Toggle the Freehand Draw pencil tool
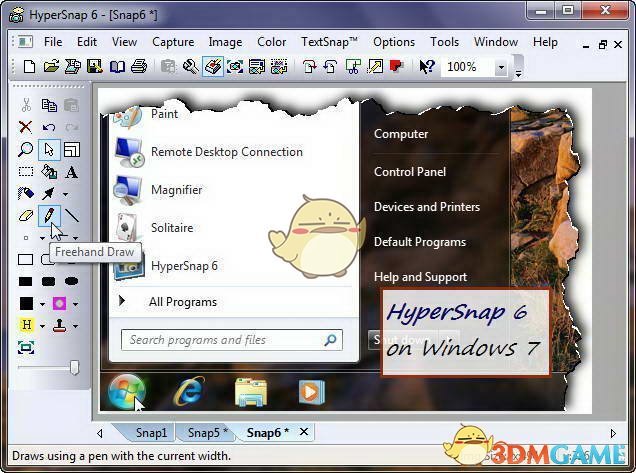Image resolution: width=636 pixels, height=473 pixels. pyautogui.click(x=49, y=215)
